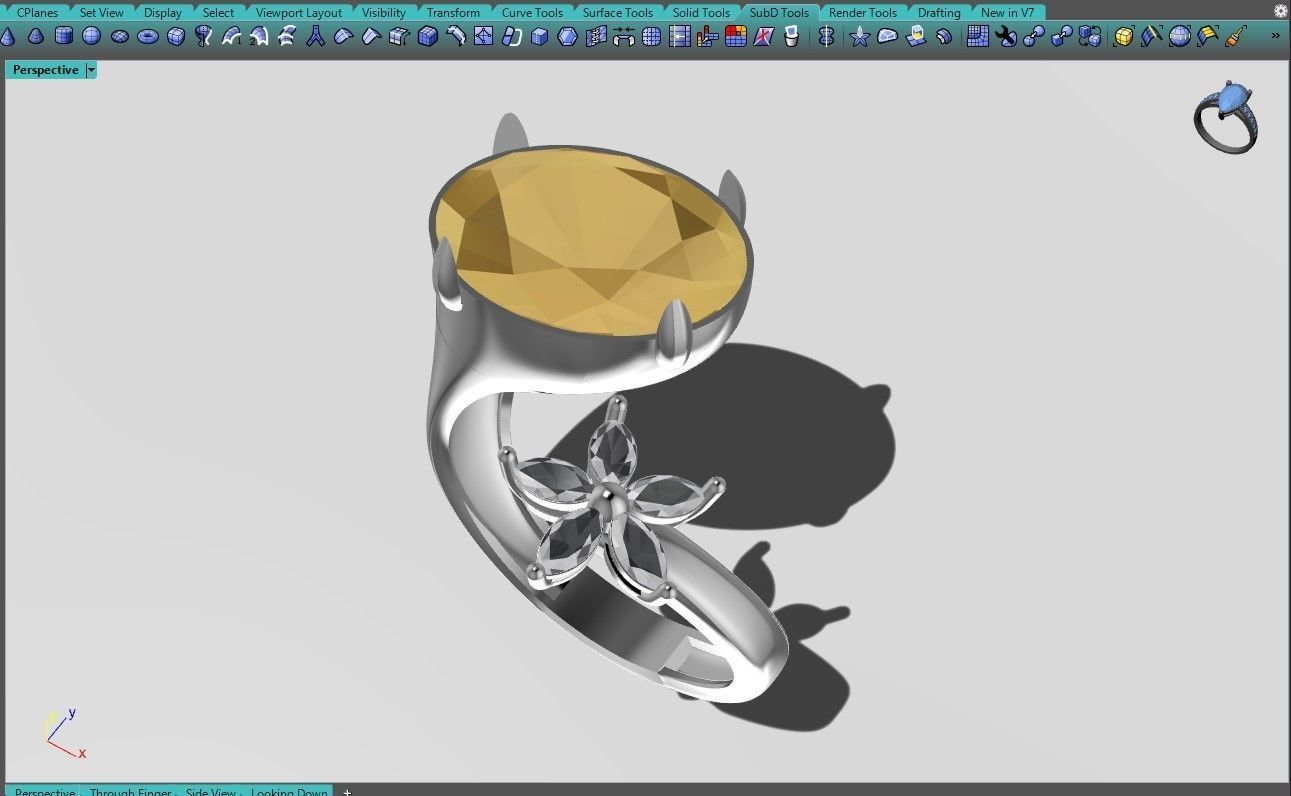Open the Set View toolbar tab
The height and width of the screenshot is (796, 1291).
(x=101, y=13)
